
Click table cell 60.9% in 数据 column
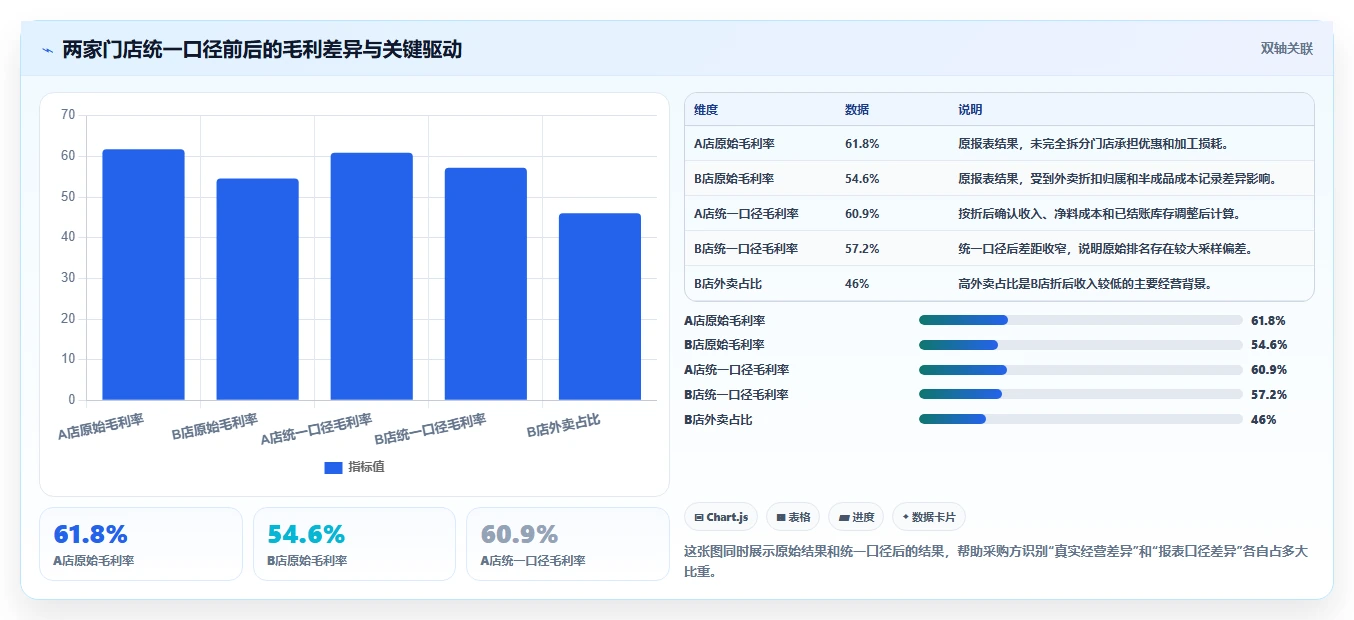coord(862,214)
